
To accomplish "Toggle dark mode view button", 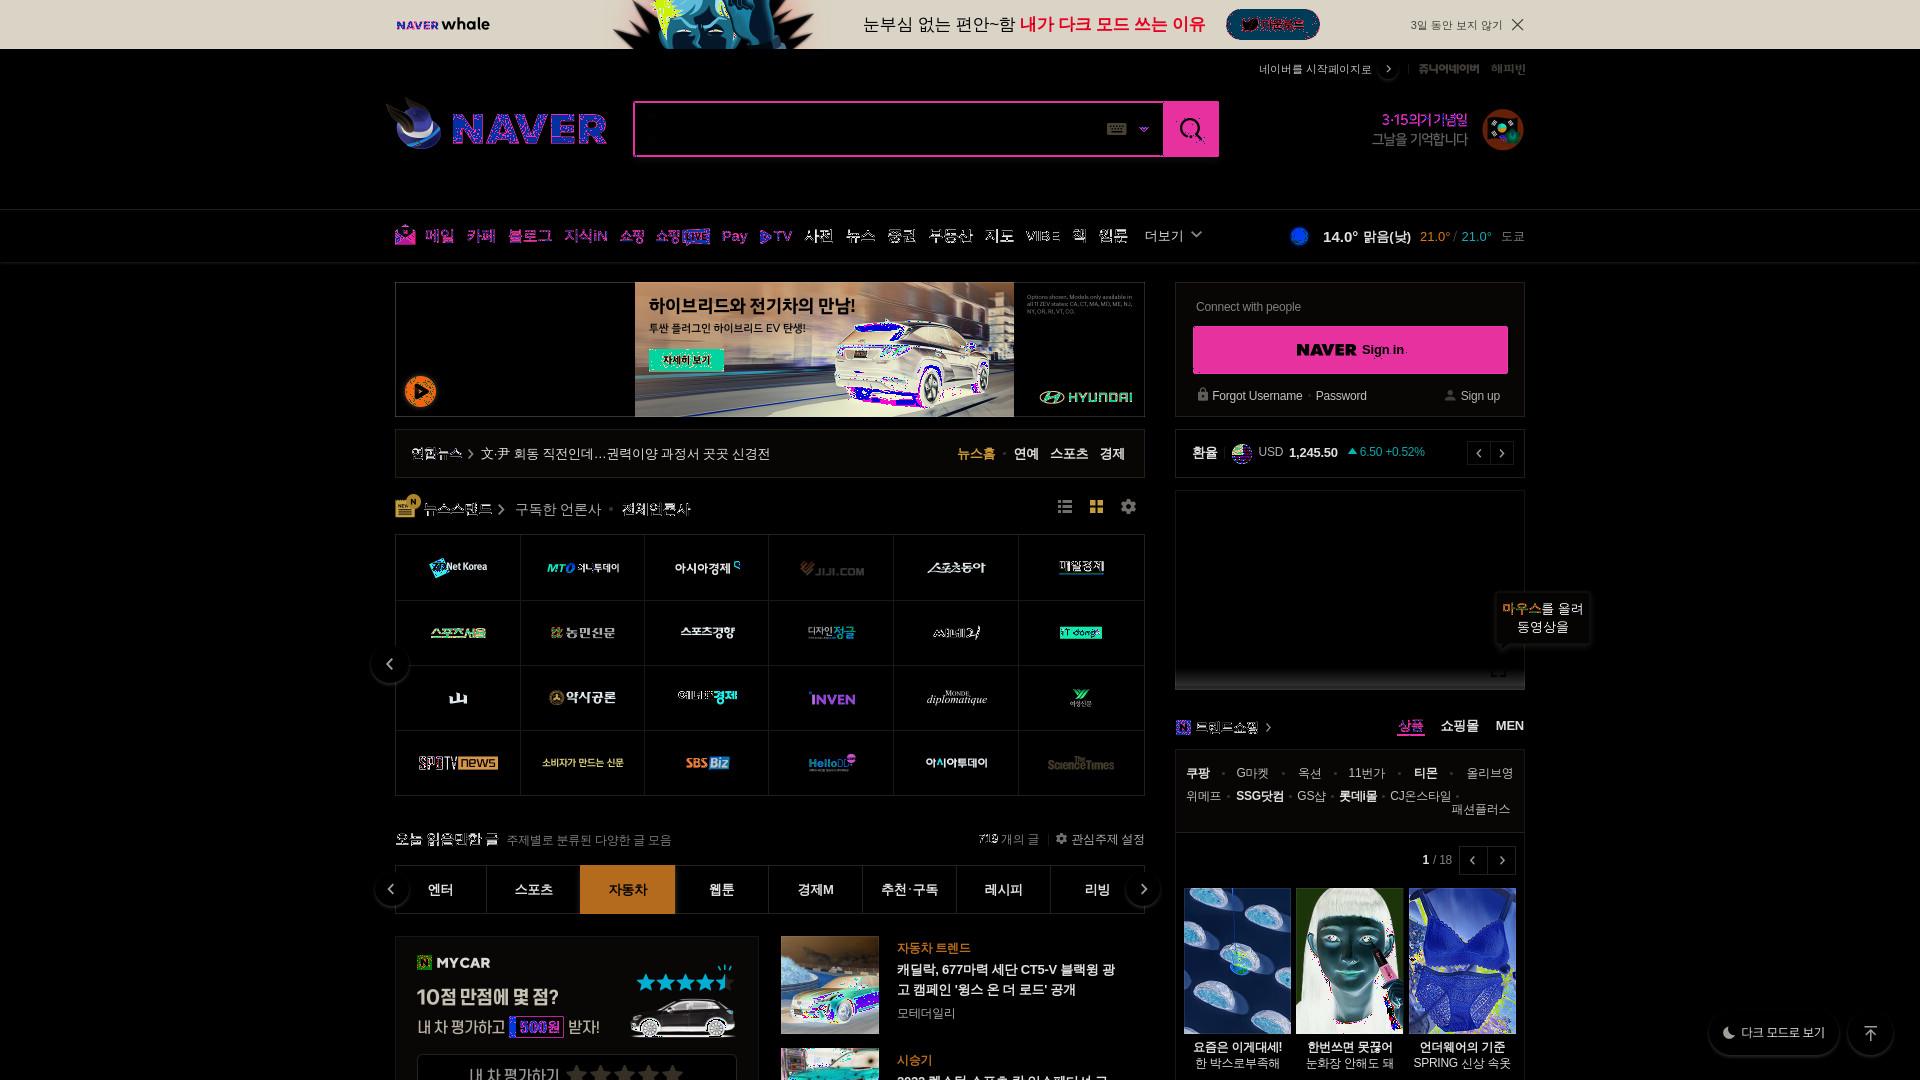I will 1773,1033.
